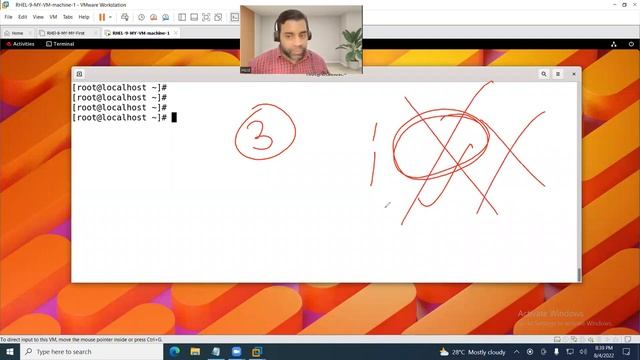
Task: Open the terminal hamburger menu
Action: pos(558,74)
